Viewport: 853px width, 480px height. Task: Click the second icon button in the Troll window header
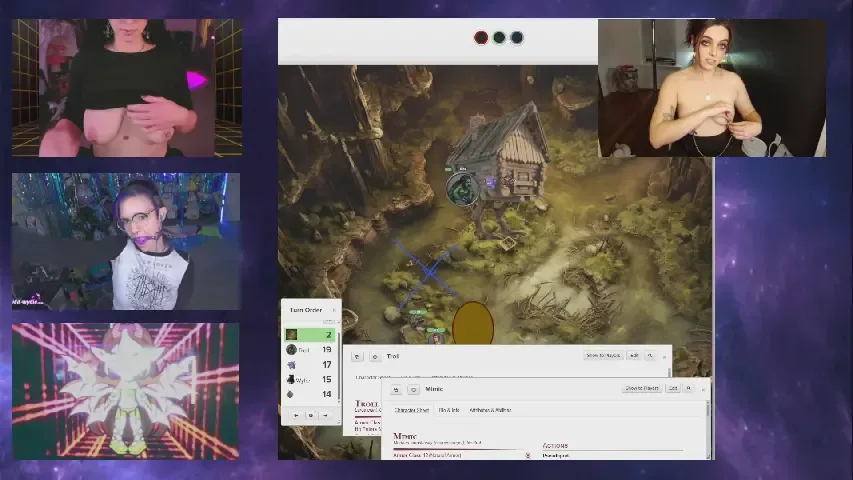pyautogui.click(x=374, y=356)
